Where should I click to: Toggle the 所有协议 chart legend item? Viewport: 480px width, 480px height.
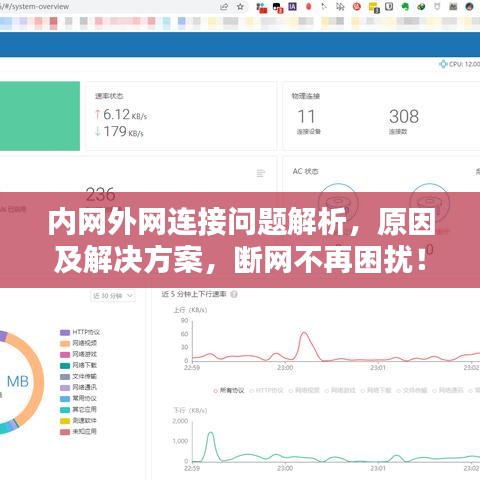(229, 390)
